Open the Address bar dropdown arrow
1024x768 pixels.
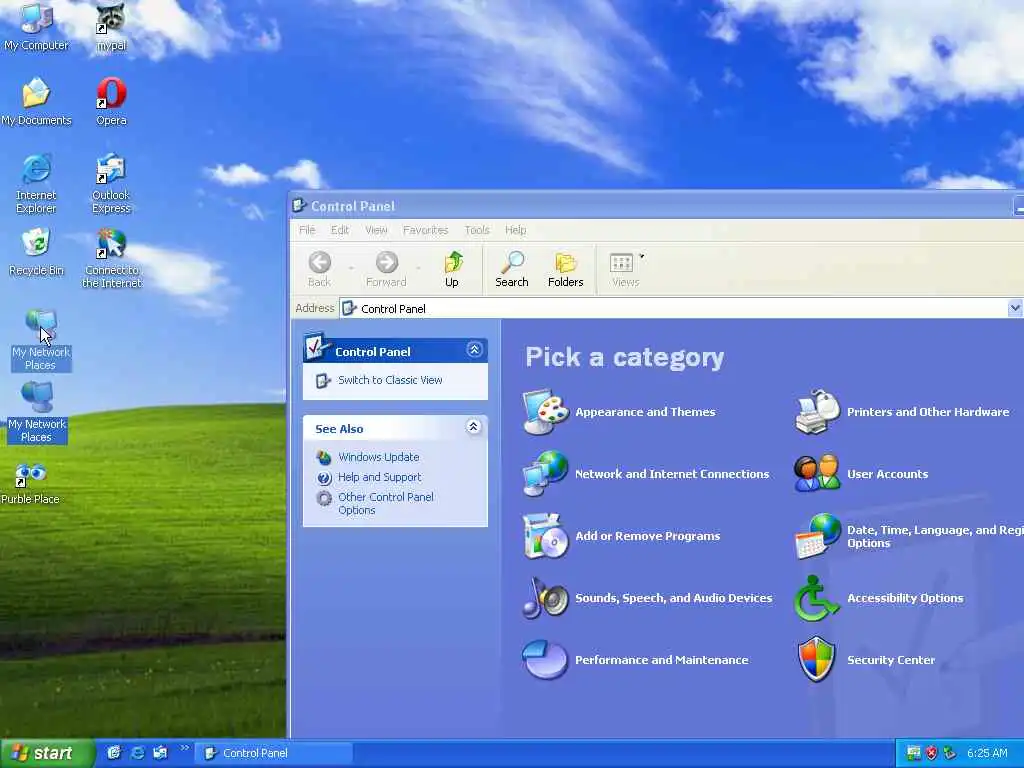tap(1015, 308)
